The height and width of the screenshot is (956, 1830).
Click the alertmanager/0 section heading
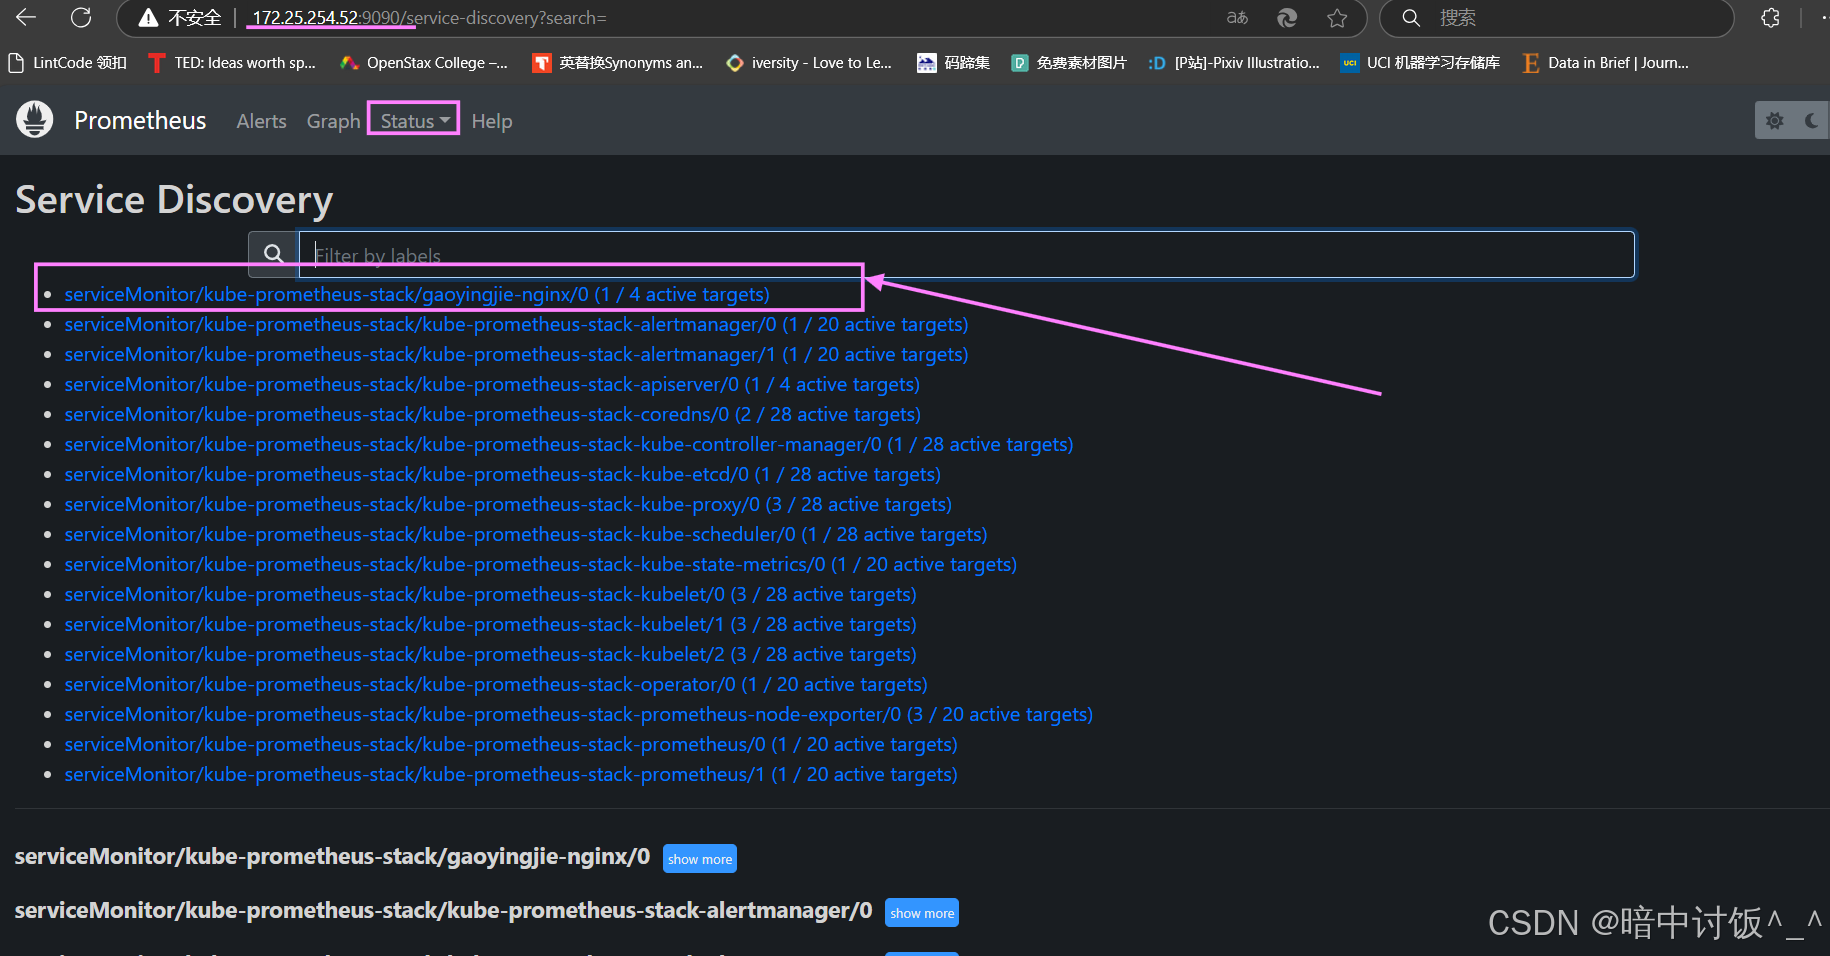tap(443, 911)
